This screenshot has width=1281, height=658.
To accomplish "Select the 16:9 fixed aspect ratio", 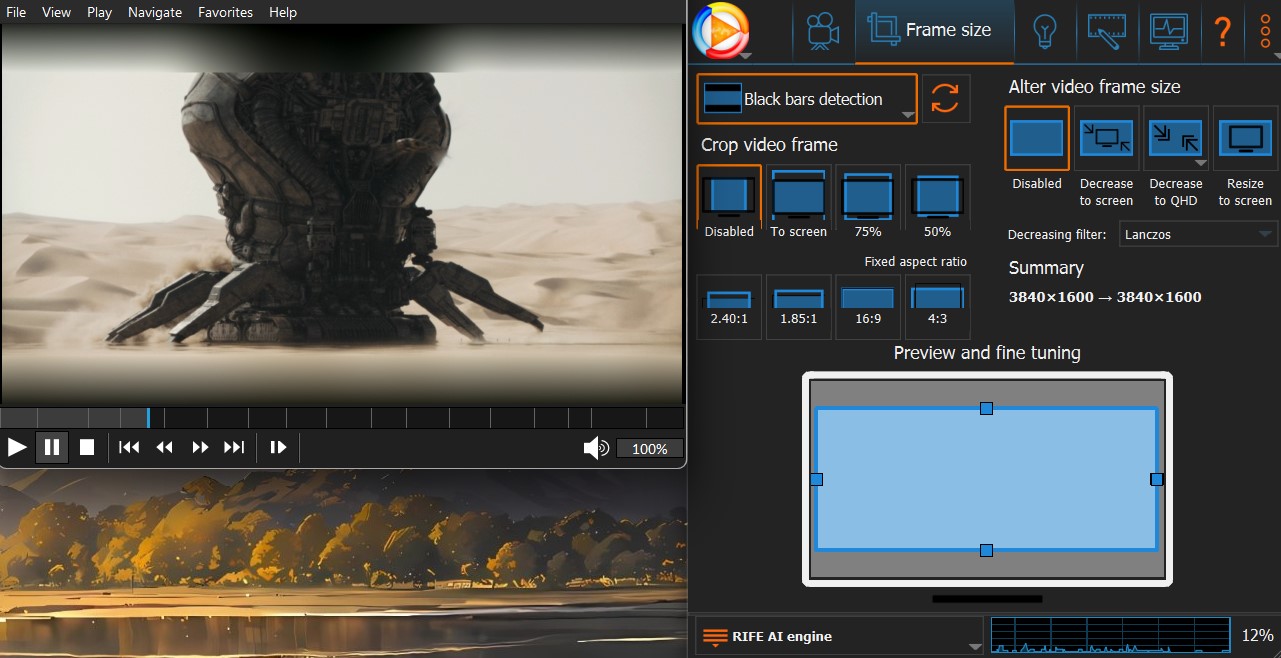I will click(867, 307).
